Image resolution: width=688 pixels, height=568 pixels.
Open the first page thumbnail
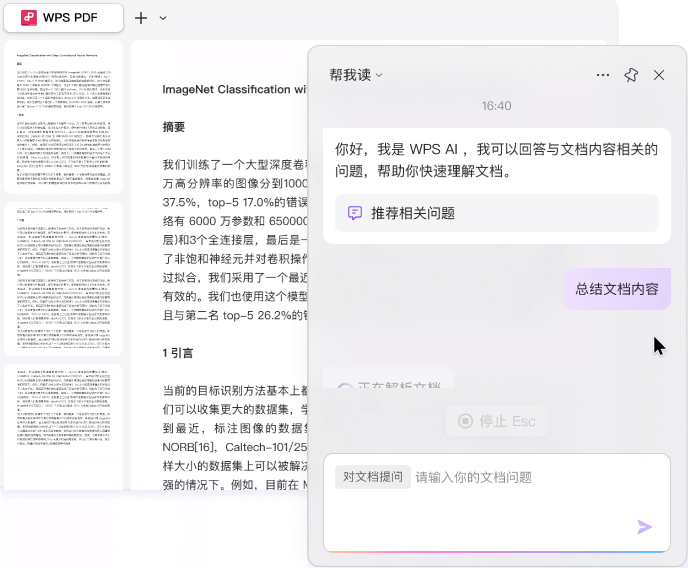tap(64, 117)
